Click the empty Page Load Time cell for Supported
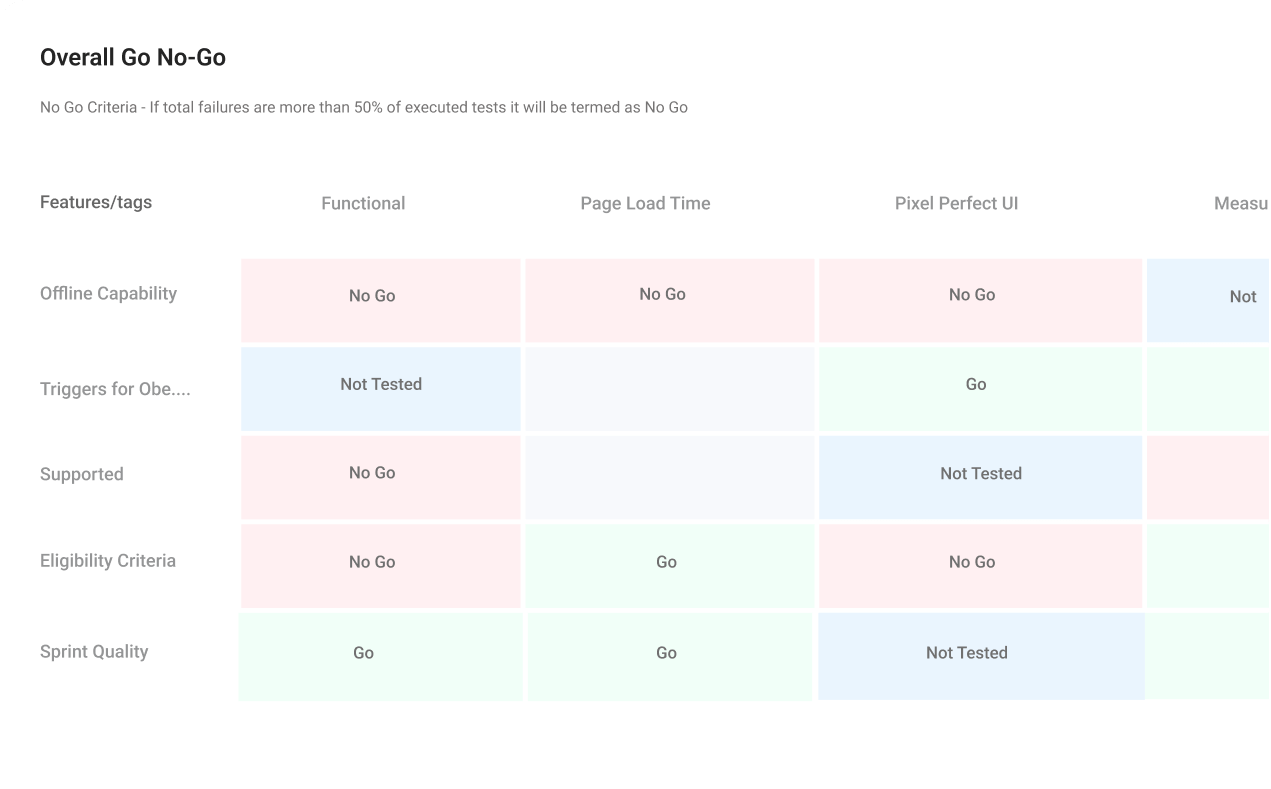 click(669, 477)
